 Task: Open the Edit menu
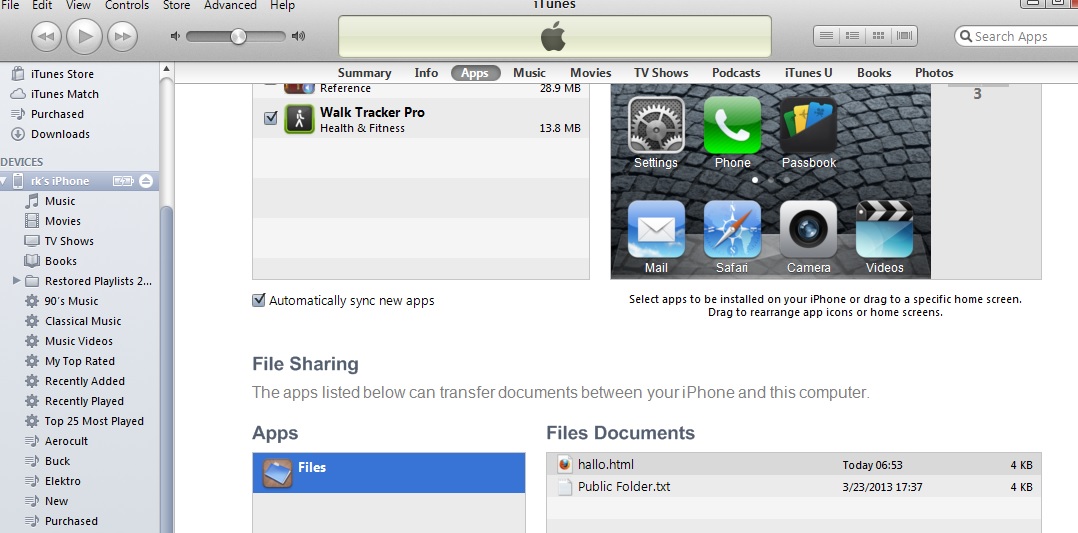pos(42,6)
